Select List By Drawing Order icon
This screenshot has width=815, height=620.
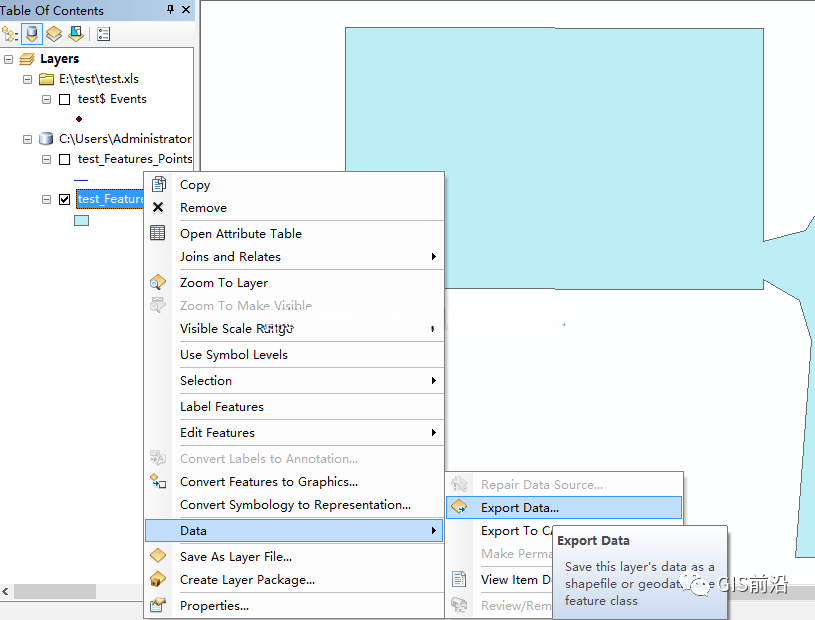10,34
